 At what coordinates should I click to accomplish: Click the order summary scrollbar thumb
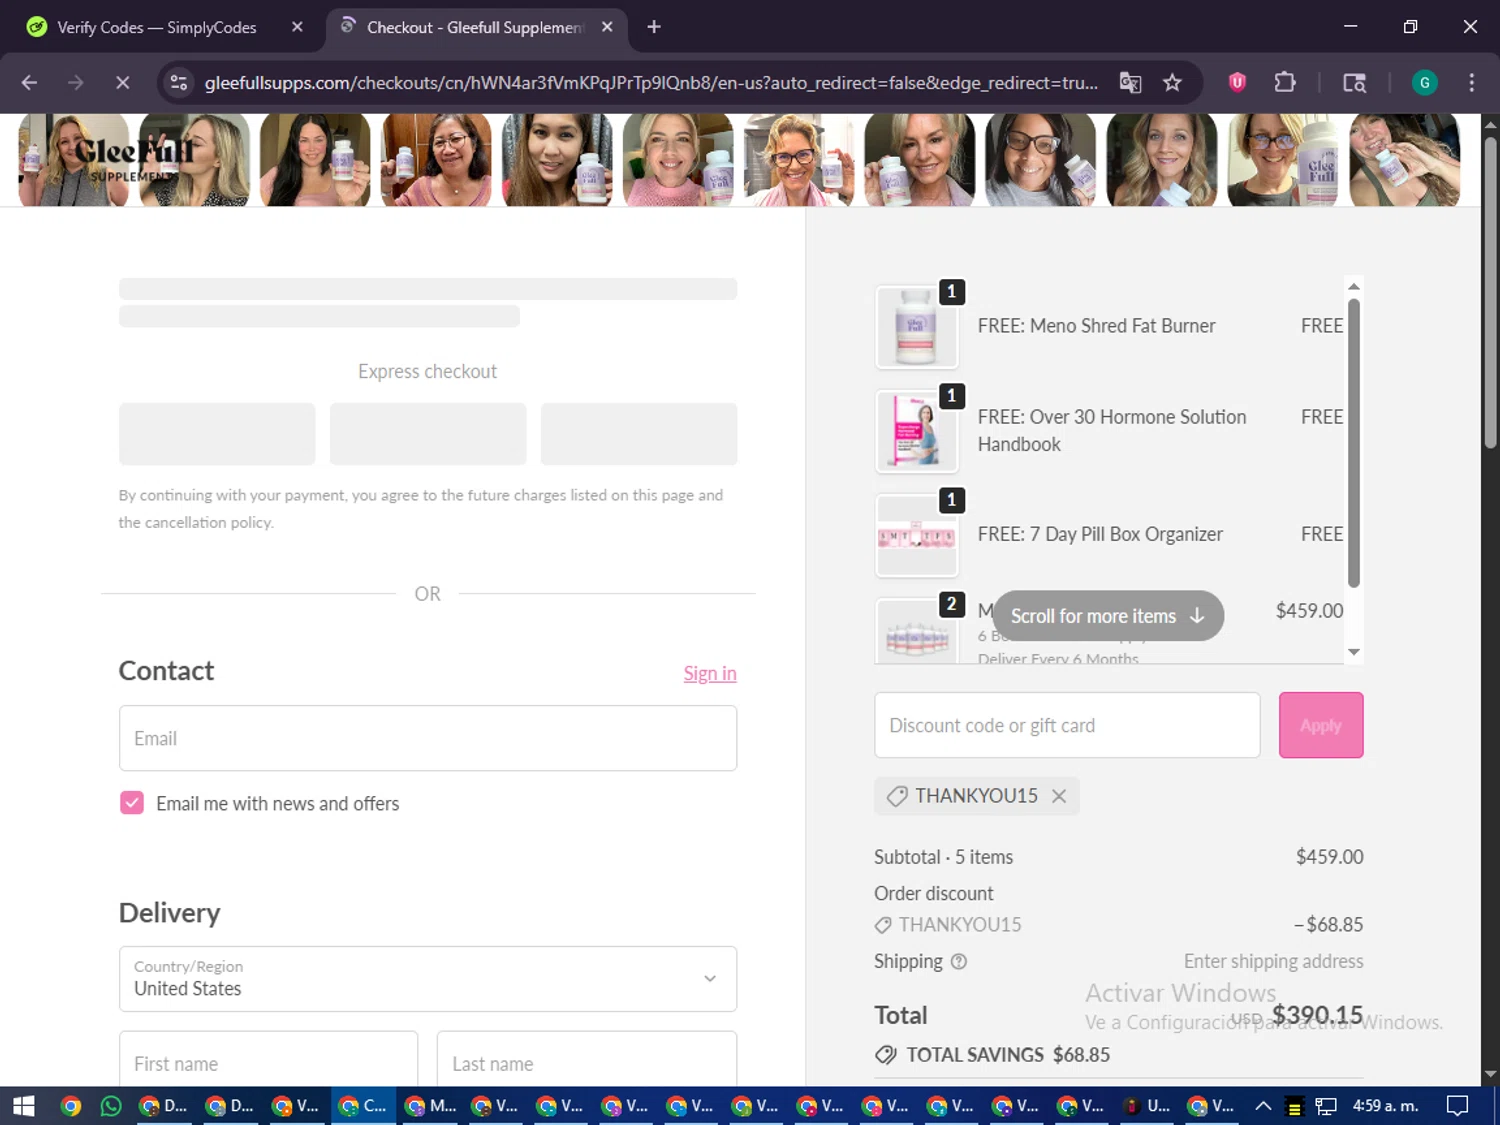tap(1354, 442)
